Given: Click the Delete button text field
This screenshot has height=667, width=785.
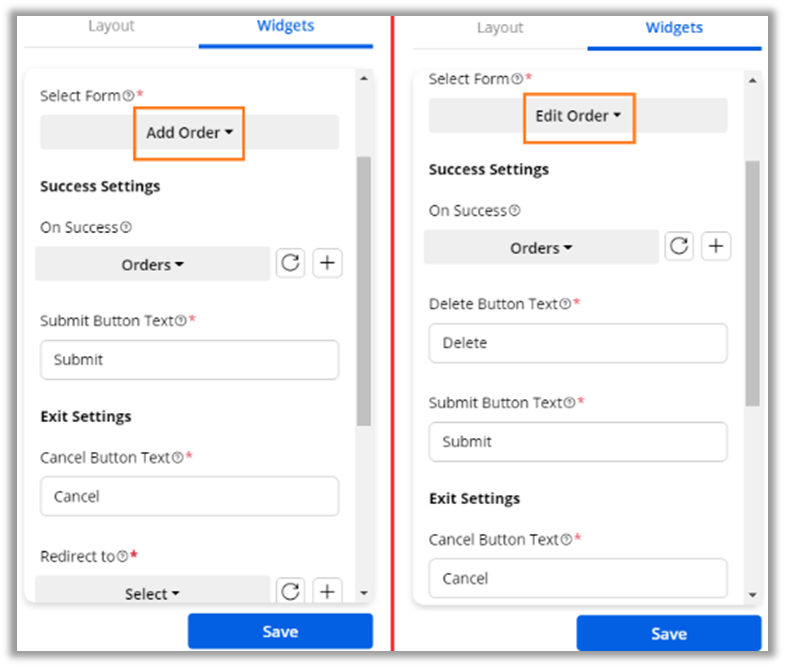Looking at the screenshot, I should click(x=578, y=343).
